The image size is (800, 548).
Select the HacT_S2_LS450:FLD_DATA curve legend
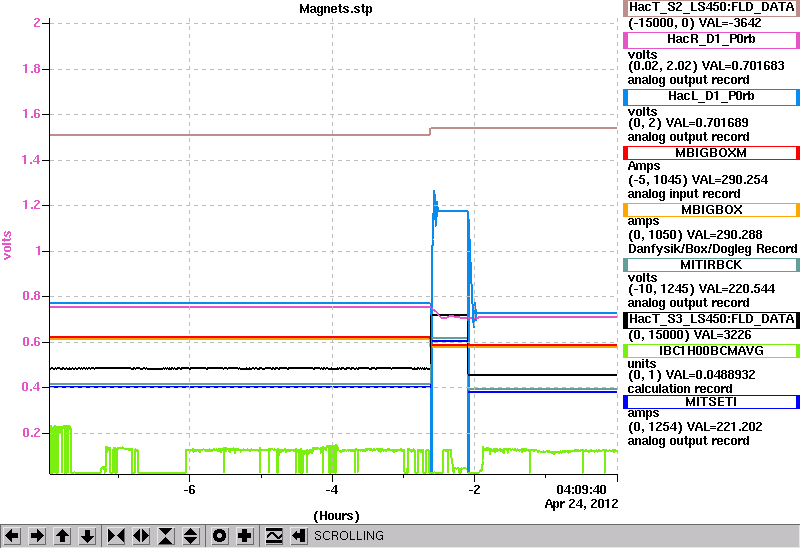point(711,7)
